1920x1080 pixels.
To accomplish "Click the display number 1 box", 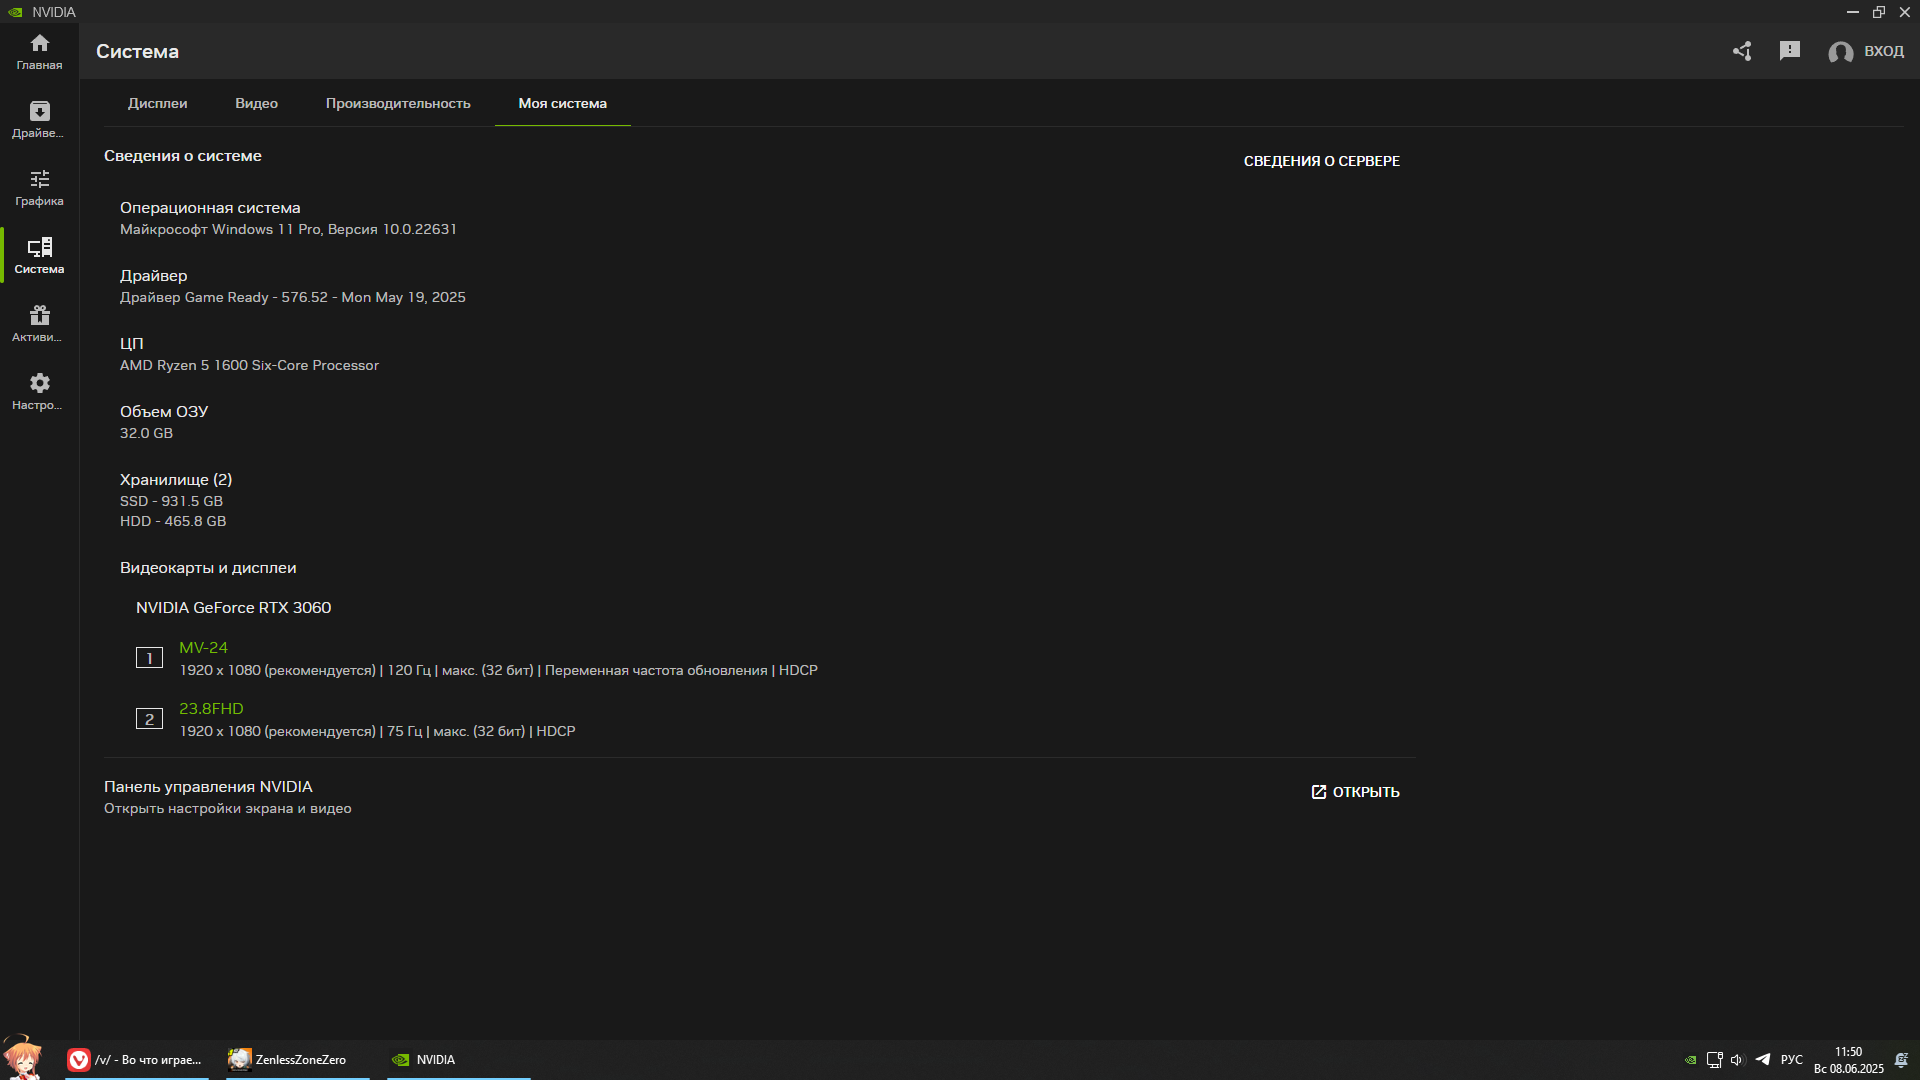I will [149, 658].
